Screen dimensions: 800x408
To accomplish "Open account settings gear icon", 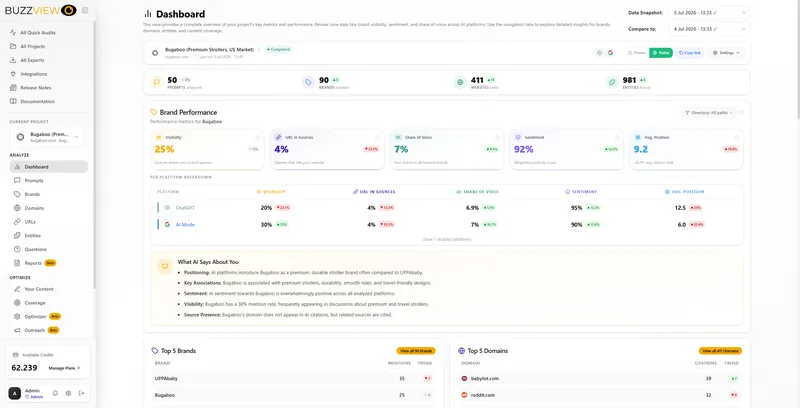I will 68,393.
